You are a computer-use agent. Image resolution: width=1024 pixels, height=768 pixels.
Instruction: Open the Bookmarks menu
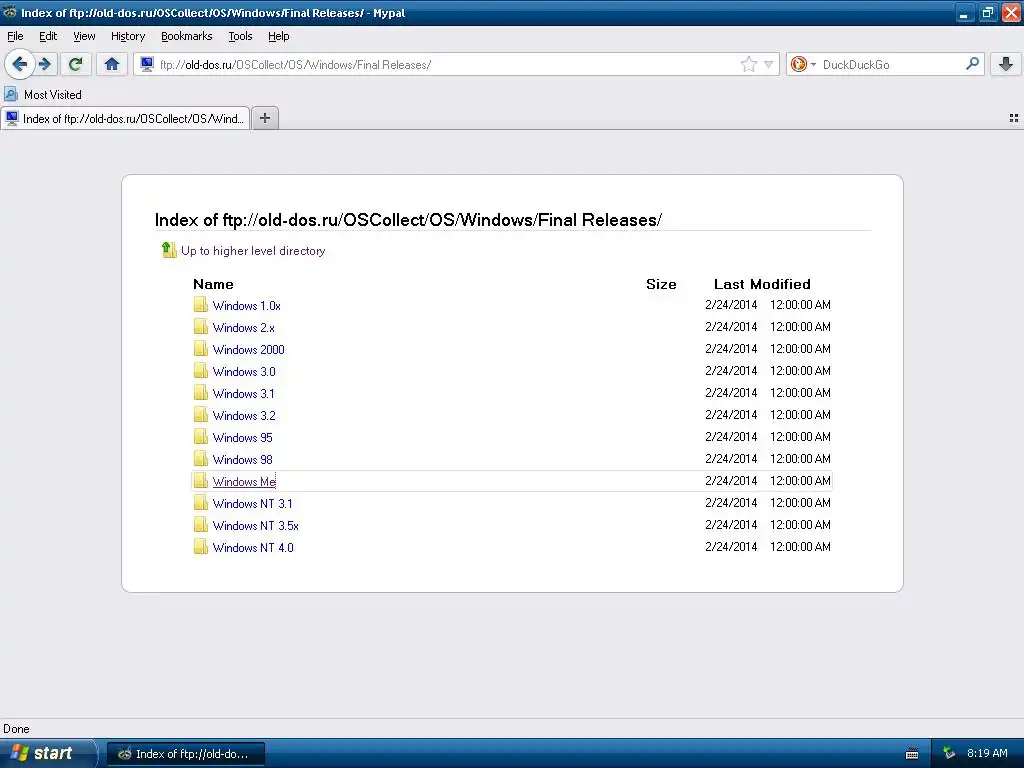coord(187,37)
